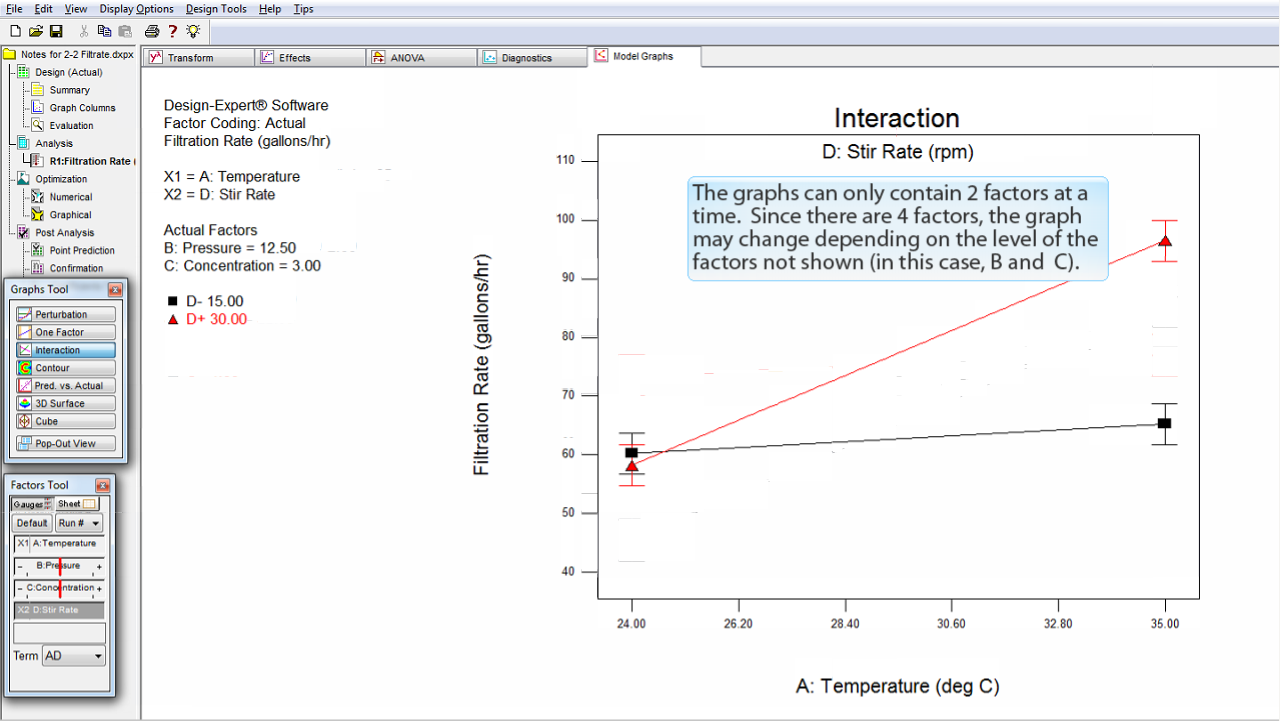1280x721 pixels.
Task: Choose the Contour graph button
Action: (66, 368)
